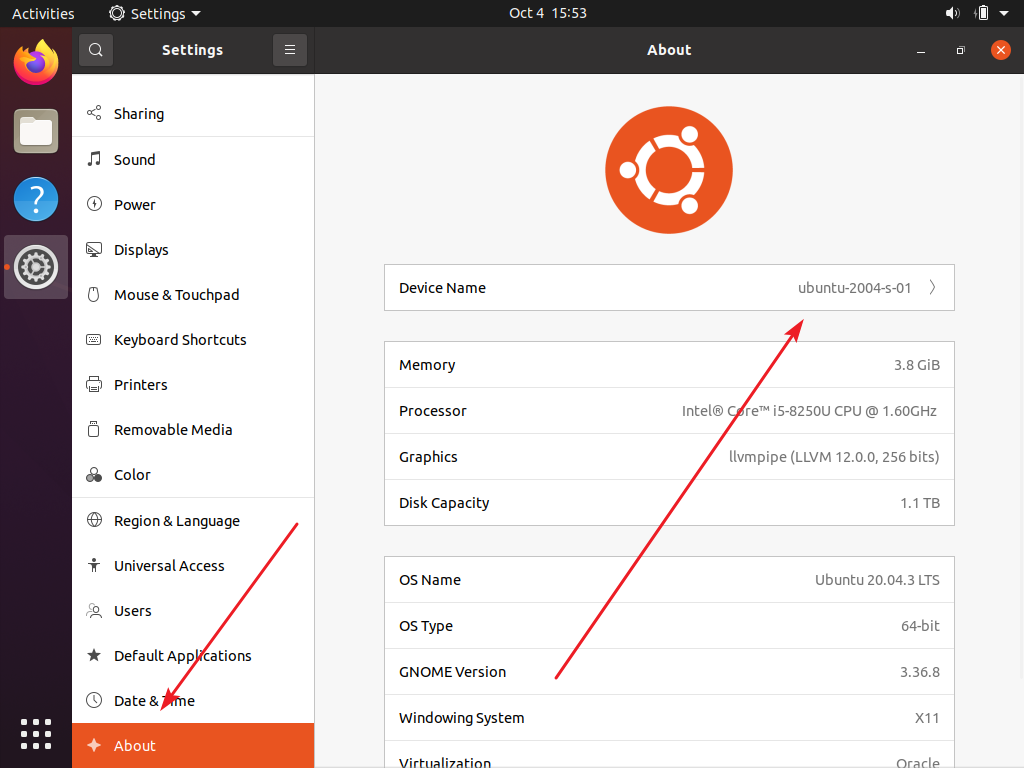Open the Settings search icon
This screenshot has height=768, width=1024.
coord(95,50)
